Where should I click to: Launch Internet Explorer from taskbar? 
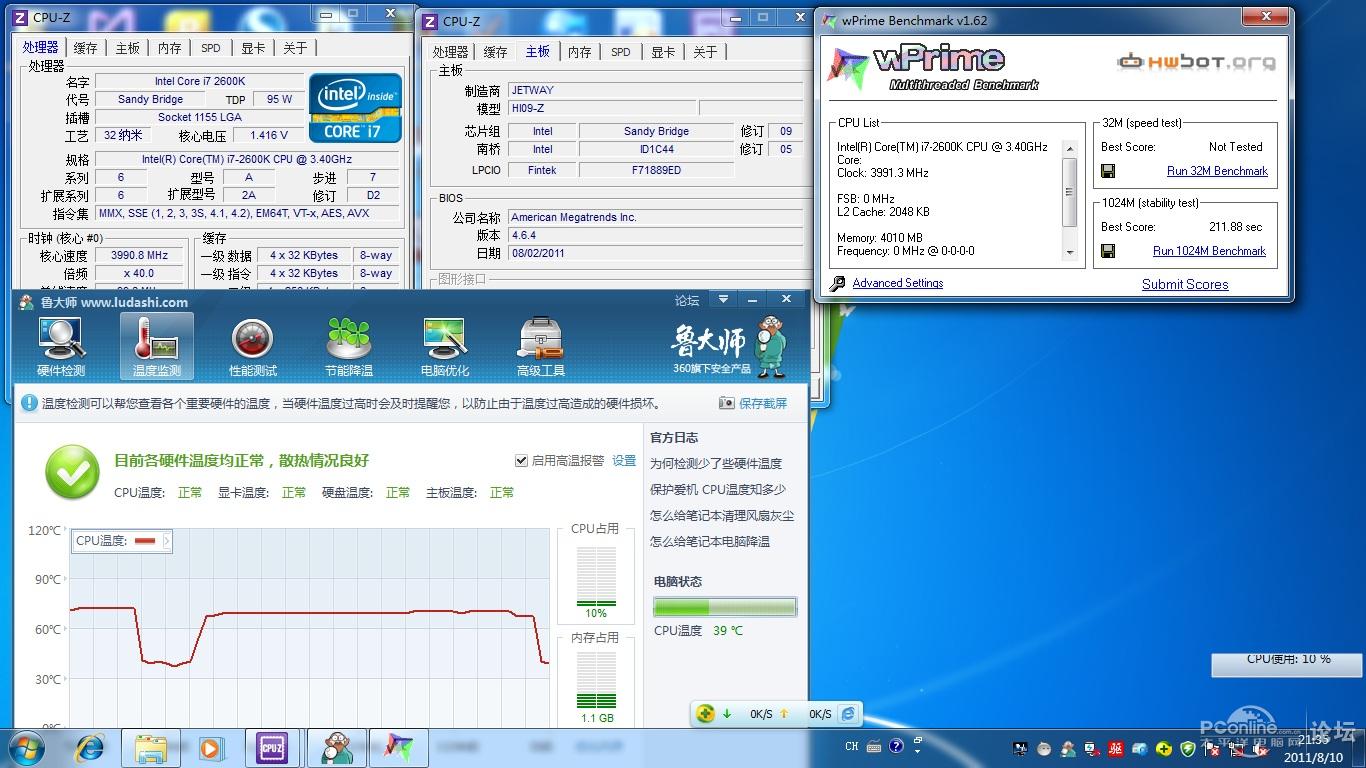coord(91,747)
